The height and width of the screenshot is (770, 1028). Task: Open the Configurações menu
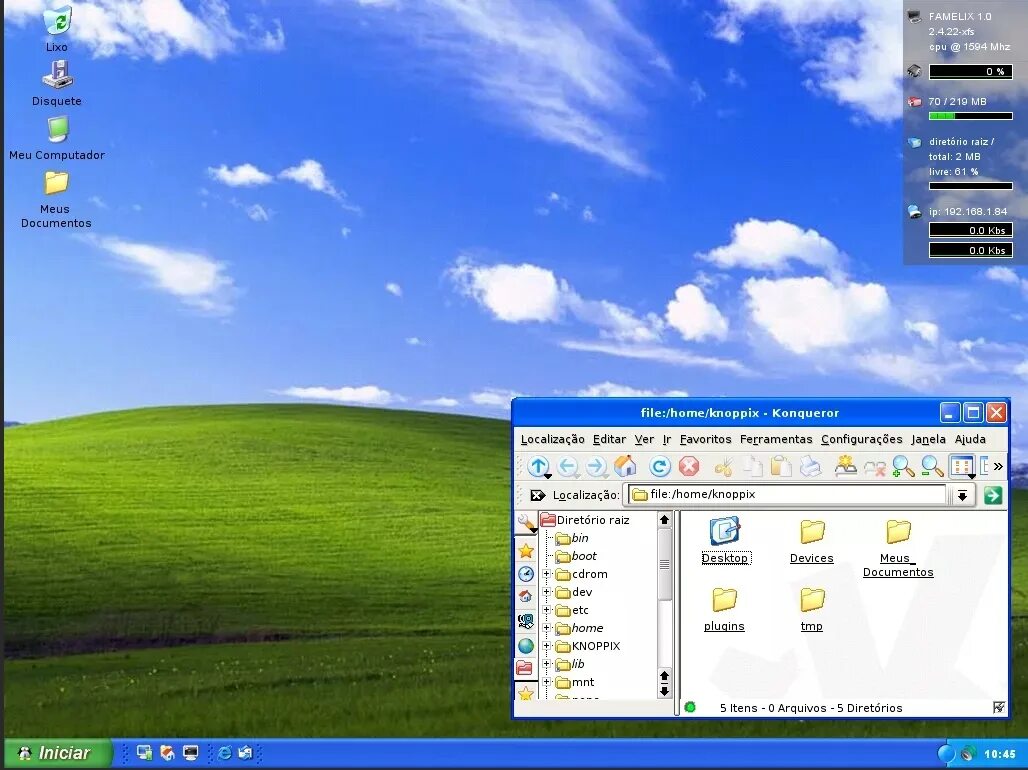pyautogui.click(x=861, y=439)
